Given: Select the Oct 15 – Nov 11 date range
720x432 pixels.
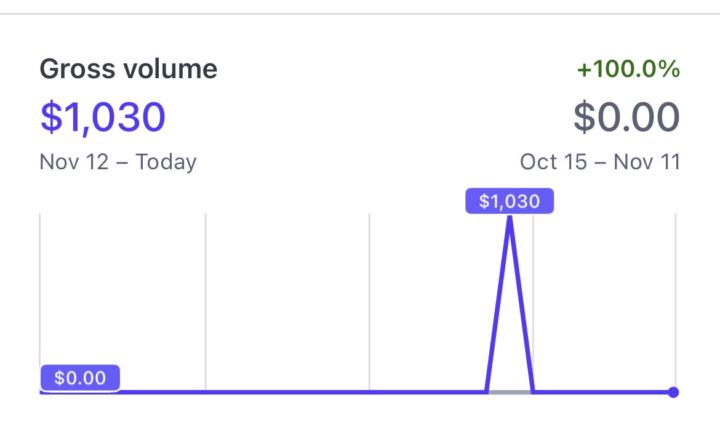Looking at the screenshot, I should point(600,161).
